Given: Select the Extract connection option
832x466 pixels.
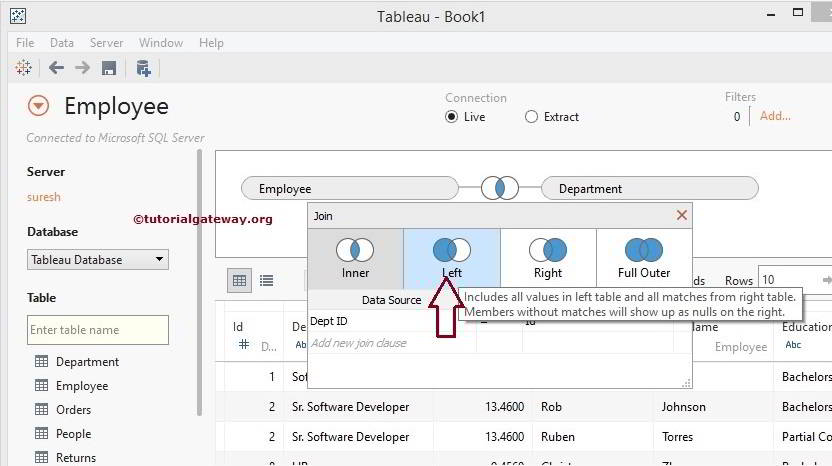Looking at the screenshot, I should (x=532, y=117).
